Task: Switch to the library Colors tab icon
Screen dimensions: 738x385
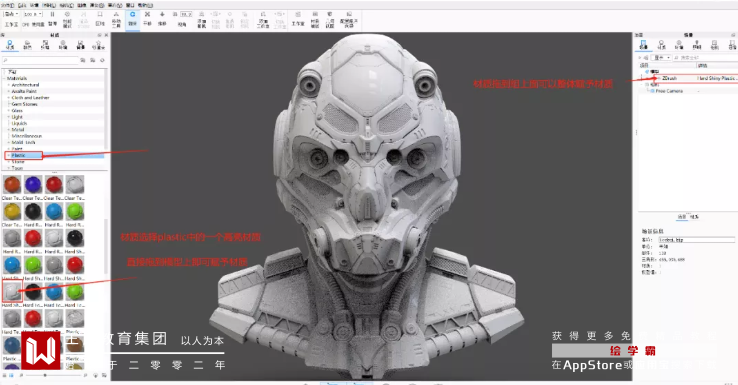Action: coord(27,45)
